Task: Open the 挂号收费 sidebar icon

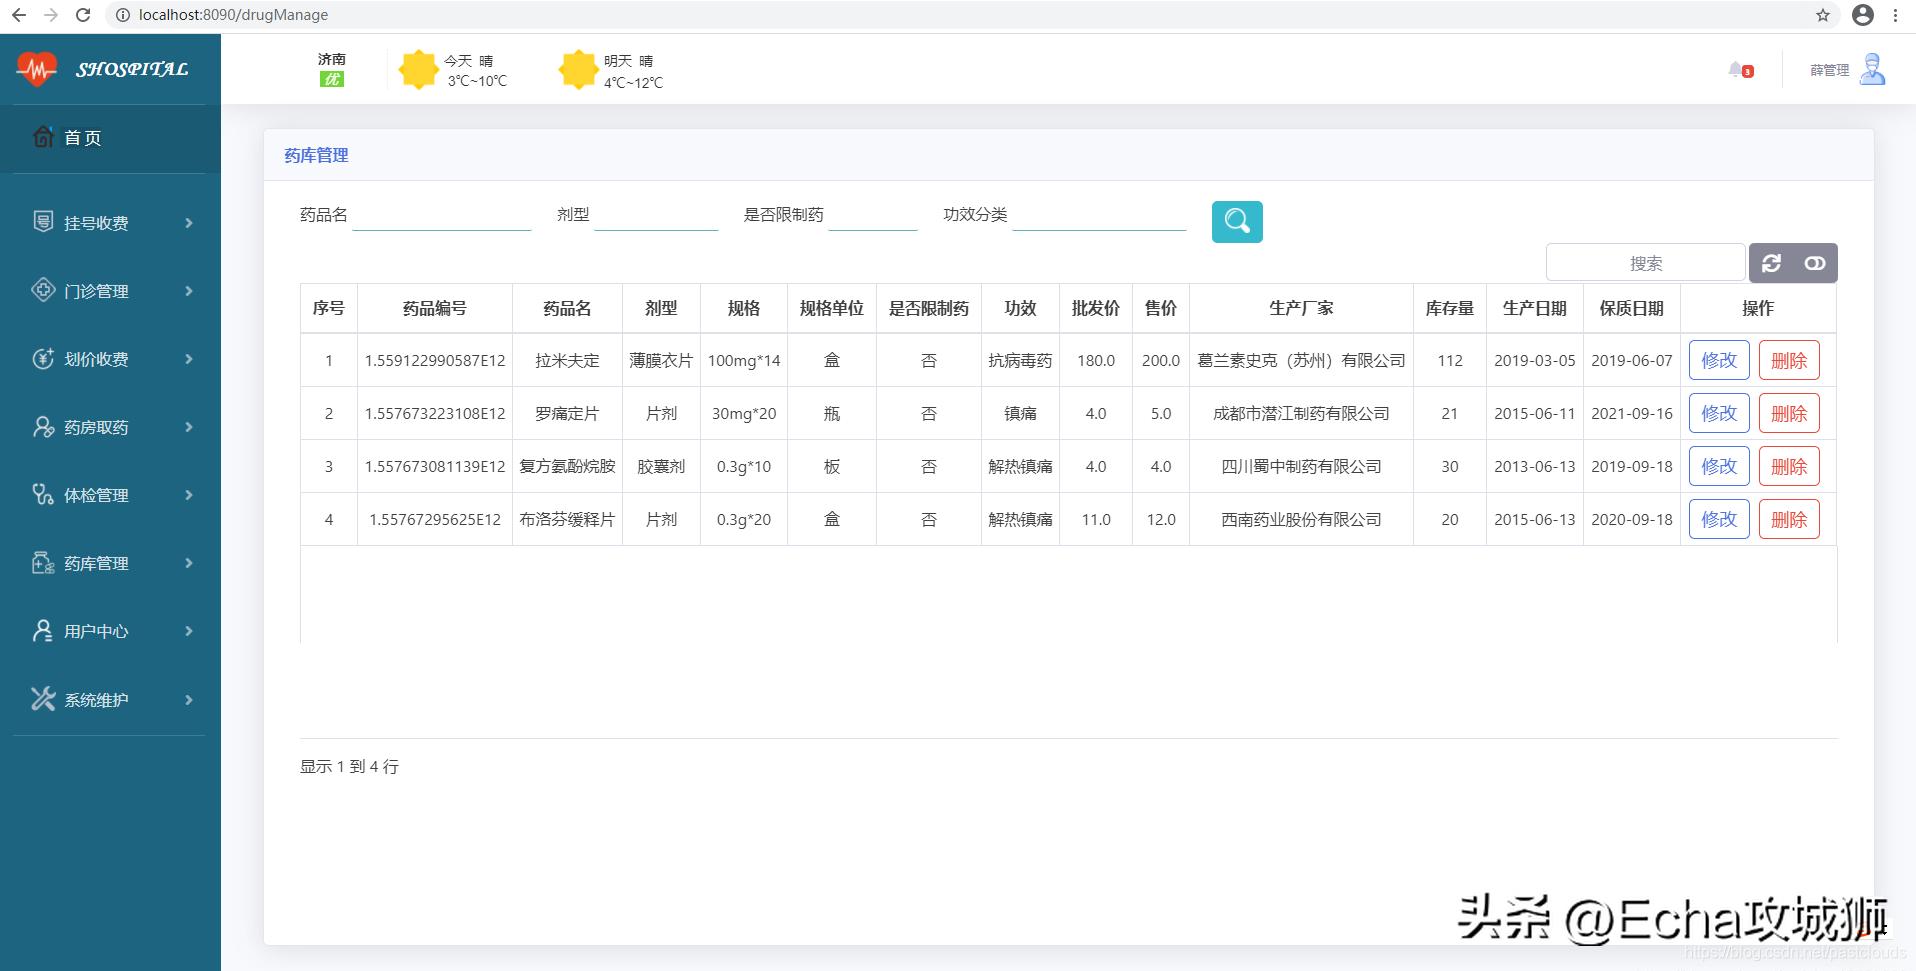Action: [x=43, y=222]
